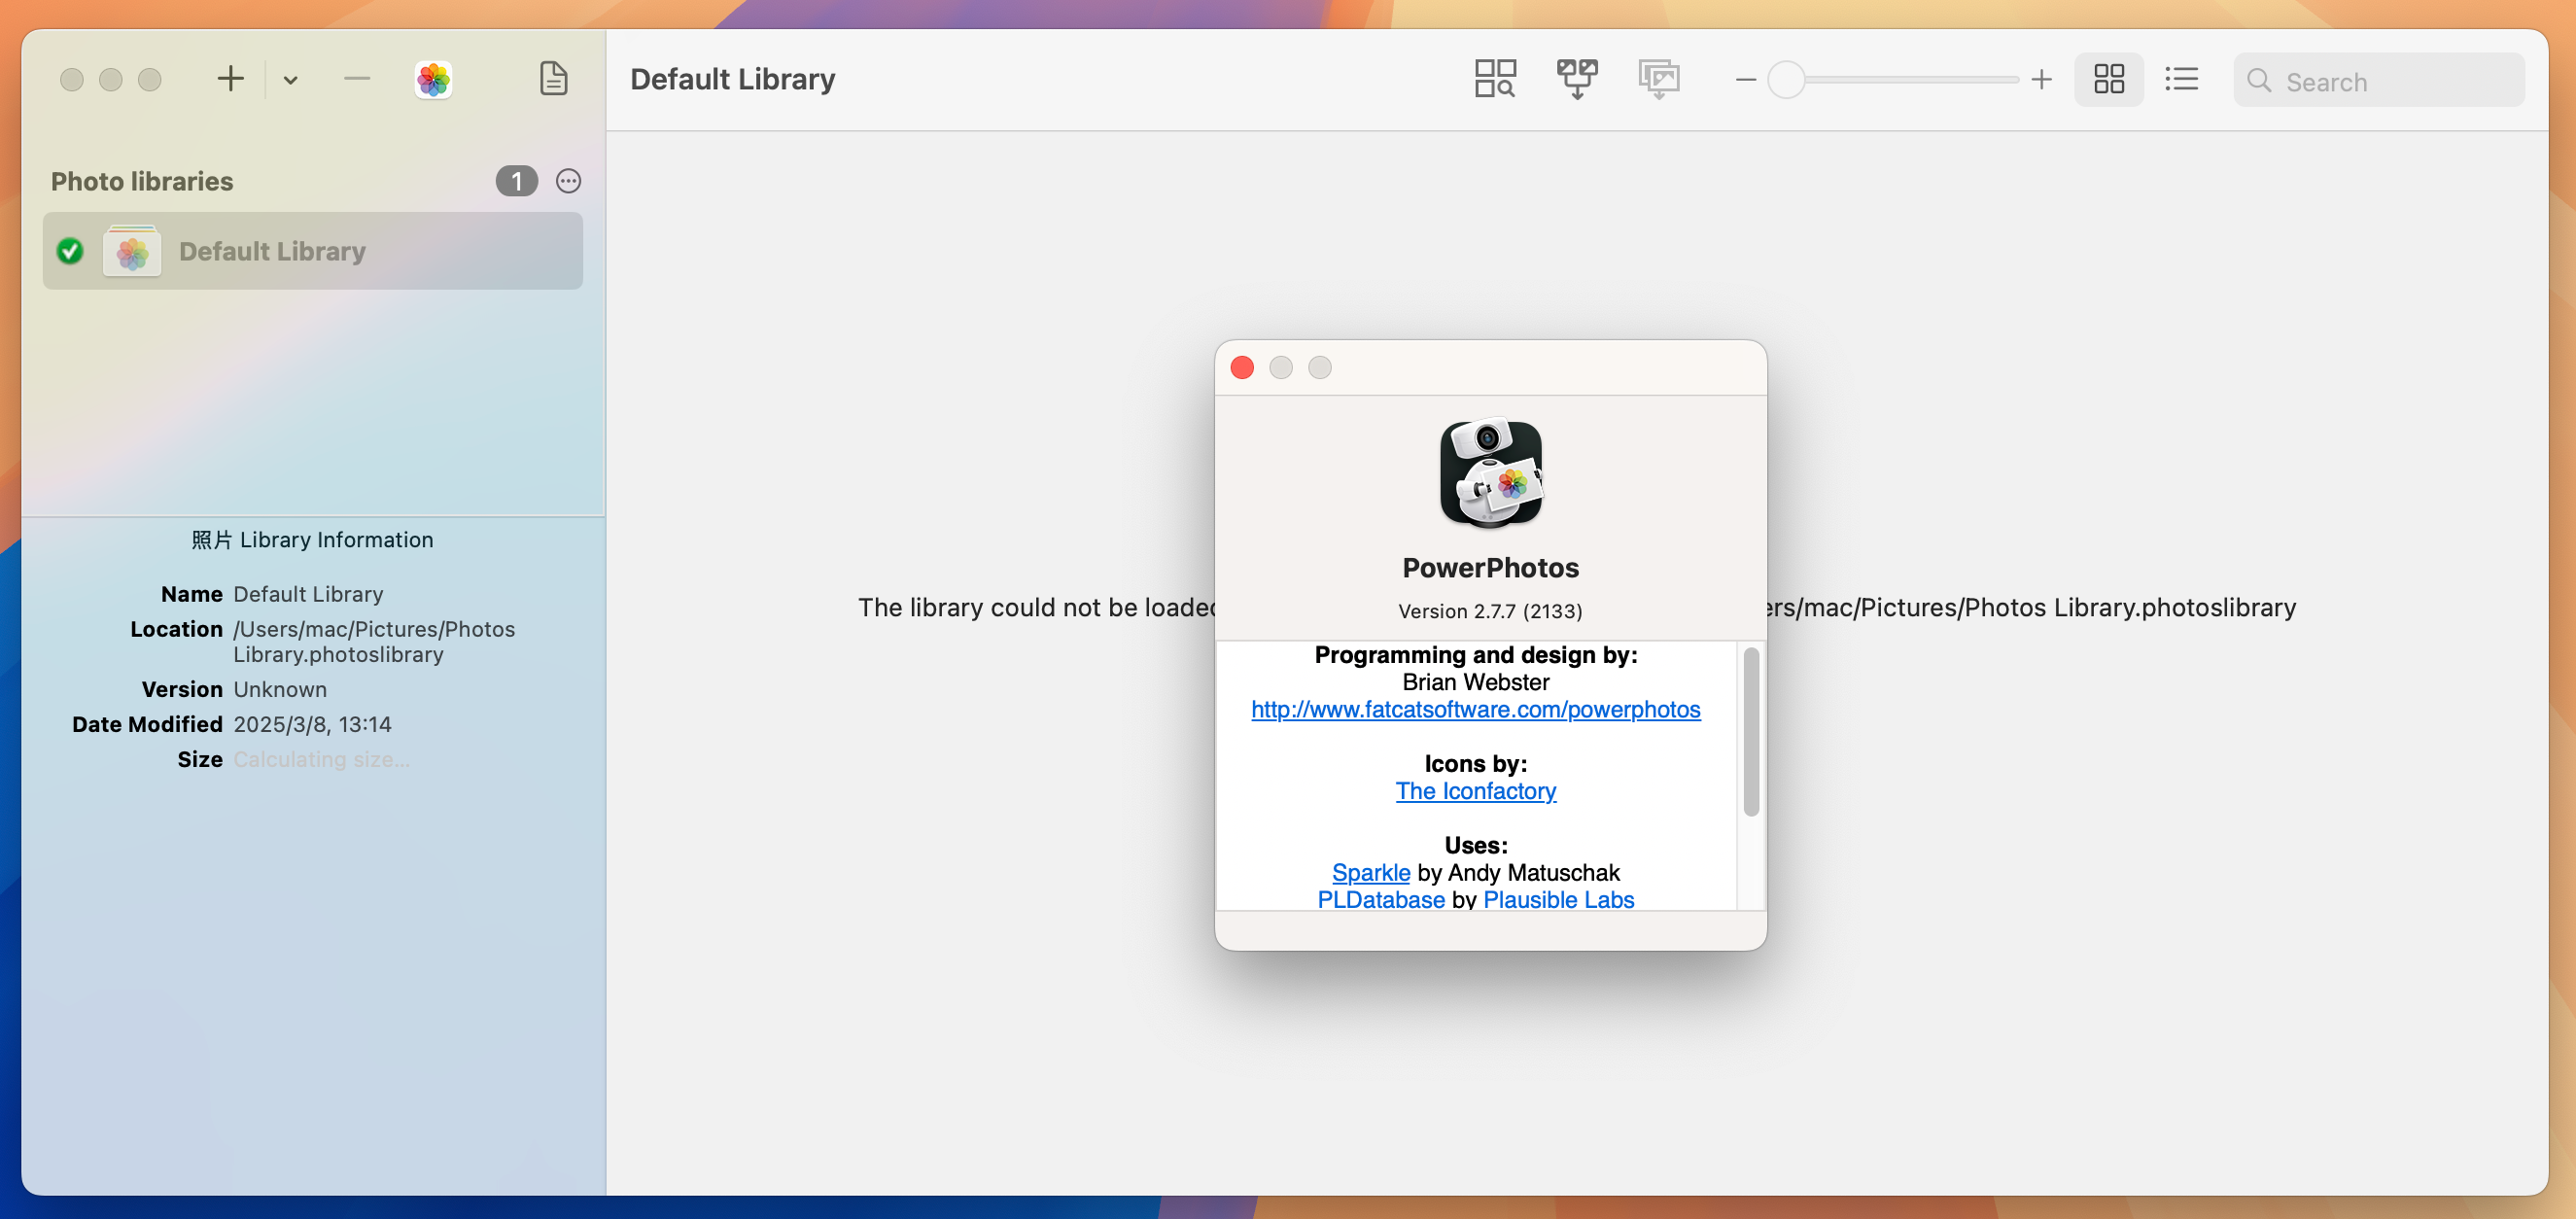Switch to grid view
This screenshot has width=2576, height=1219.
coord(2109,79)
